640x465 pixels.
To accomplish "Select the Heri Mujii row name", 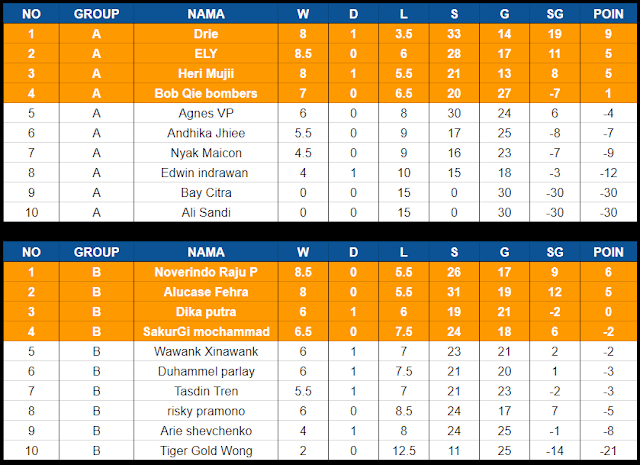I will [206, 73].
